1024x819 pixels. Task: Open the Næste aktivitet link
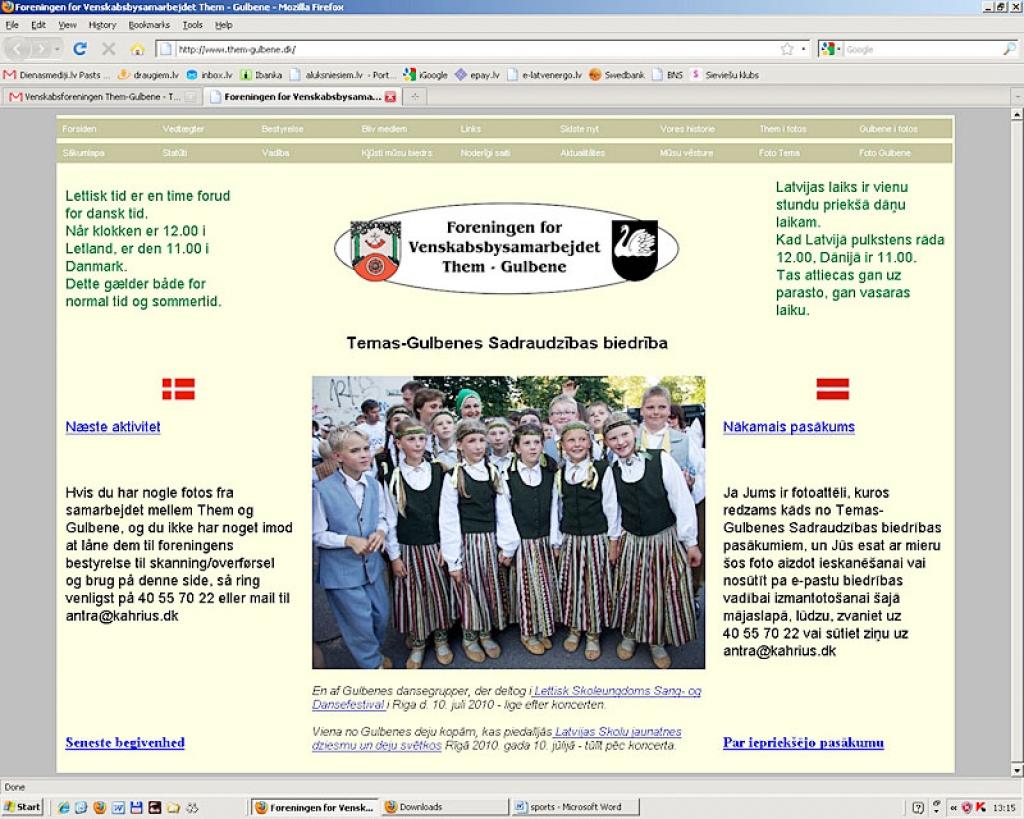[112, 427]
